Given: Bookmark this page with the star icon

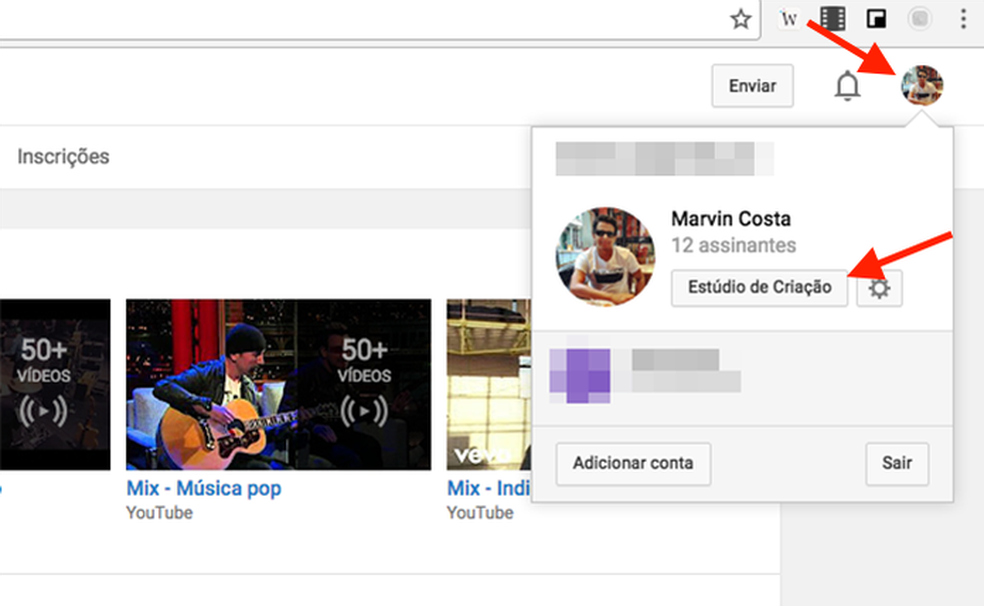Looking at the screenshot, I should click(x=740, y=18).
